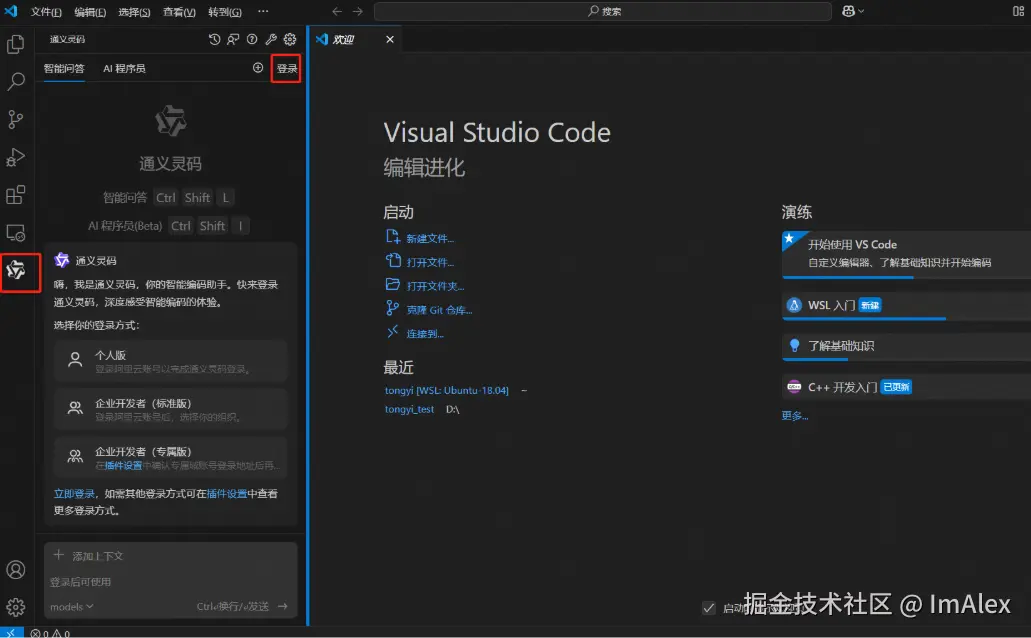Choose 企业开发者（标准版）login option
The height and width of the screenshot is (638, 1031).
pyautogui.click(x=170, y=409)
